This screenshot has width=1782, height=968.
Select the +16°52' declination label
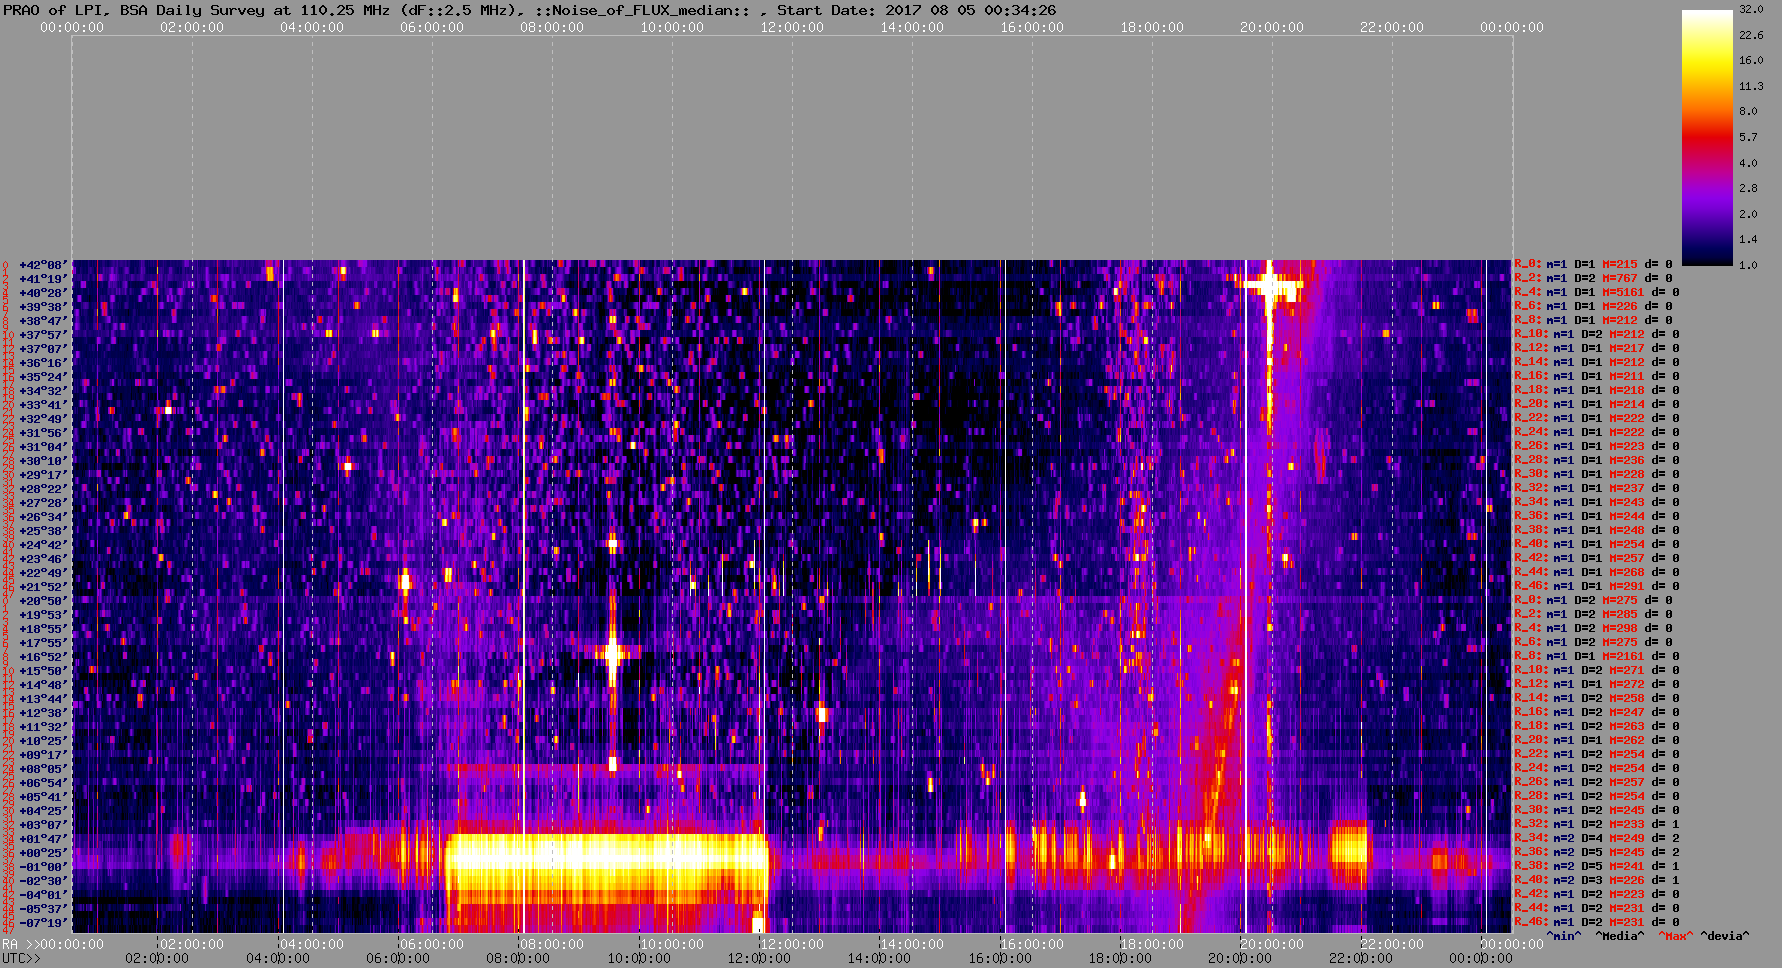coord(44,657)
